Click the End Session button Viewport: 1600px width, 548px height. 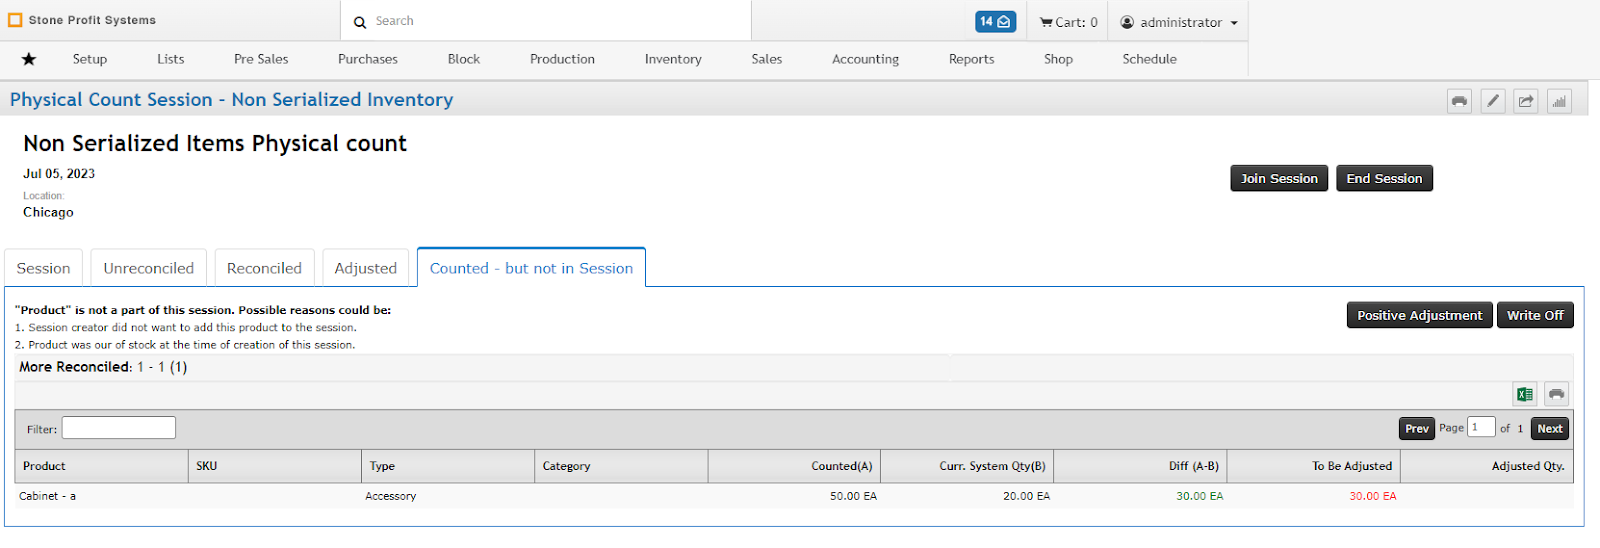(1384, 178)
